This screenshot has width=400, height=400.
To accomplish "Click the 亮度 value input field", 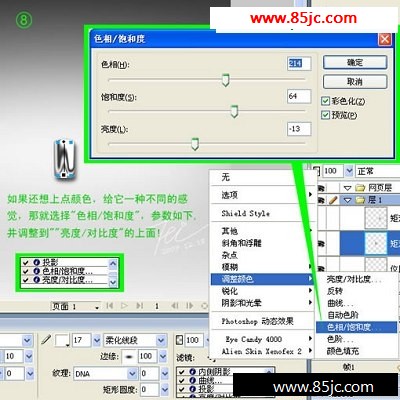I will [x=299, y=129].
